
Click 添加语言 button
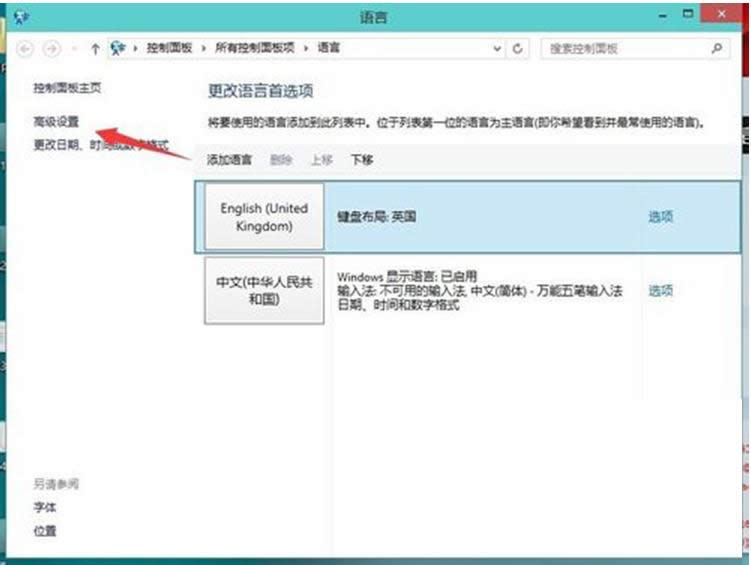click(229, 159)
